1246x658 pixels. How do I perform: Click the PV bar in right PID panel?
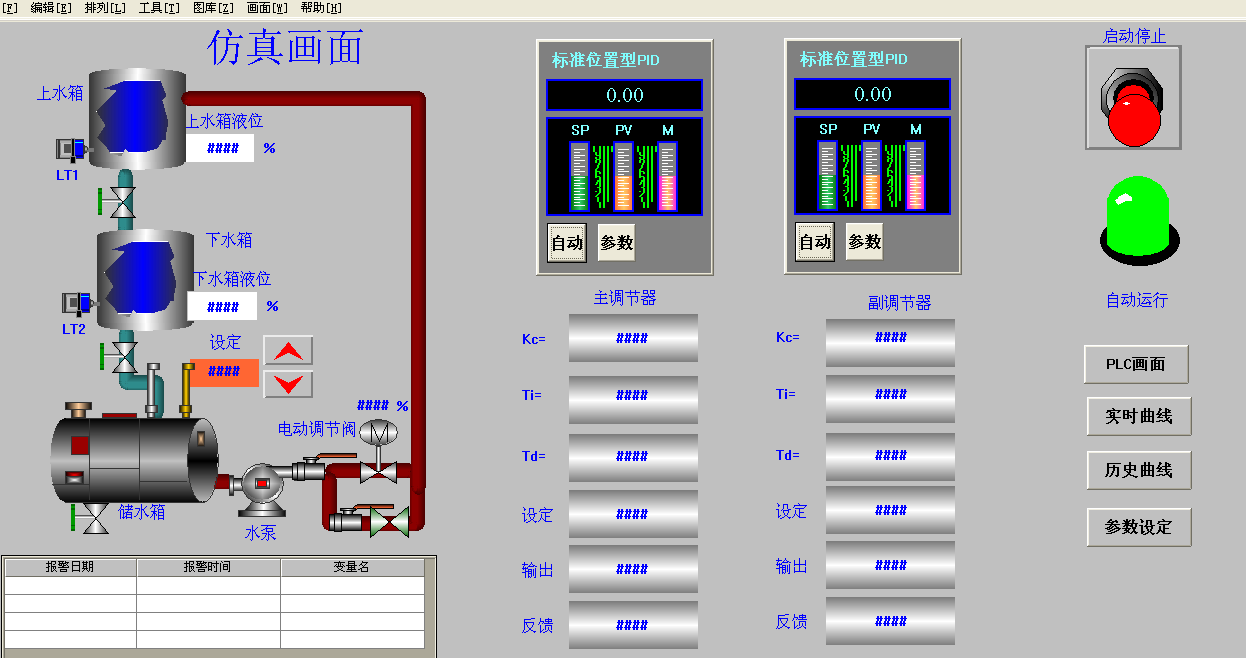(871, 175)
